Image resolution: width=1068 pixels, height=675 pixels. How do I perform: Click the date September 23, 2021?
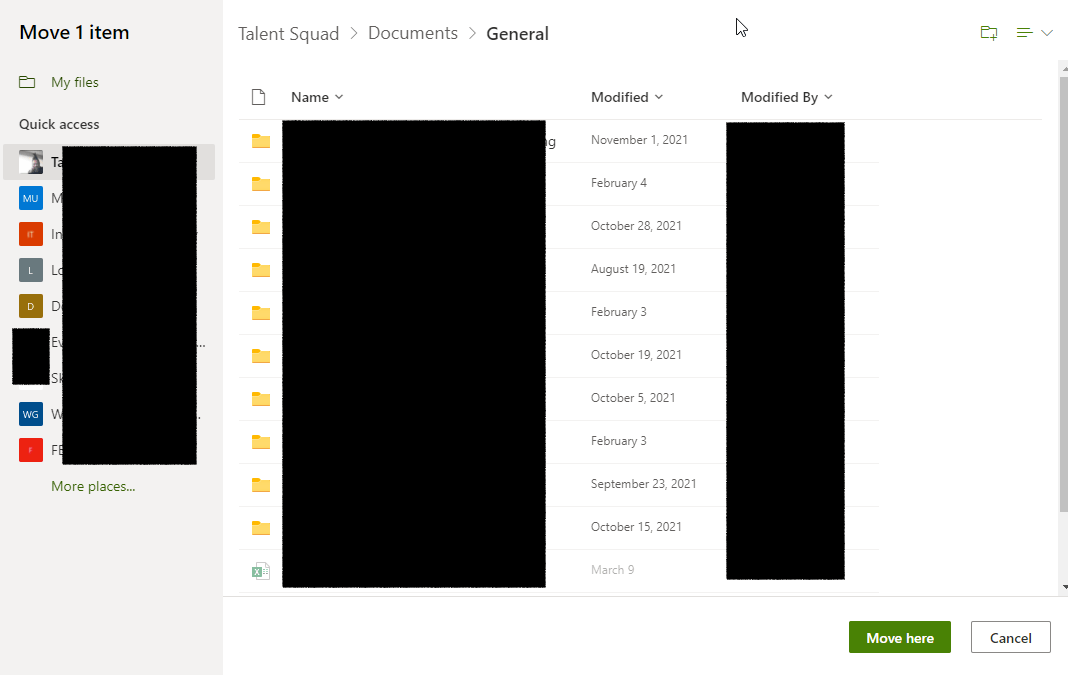(x=644, y=484)
